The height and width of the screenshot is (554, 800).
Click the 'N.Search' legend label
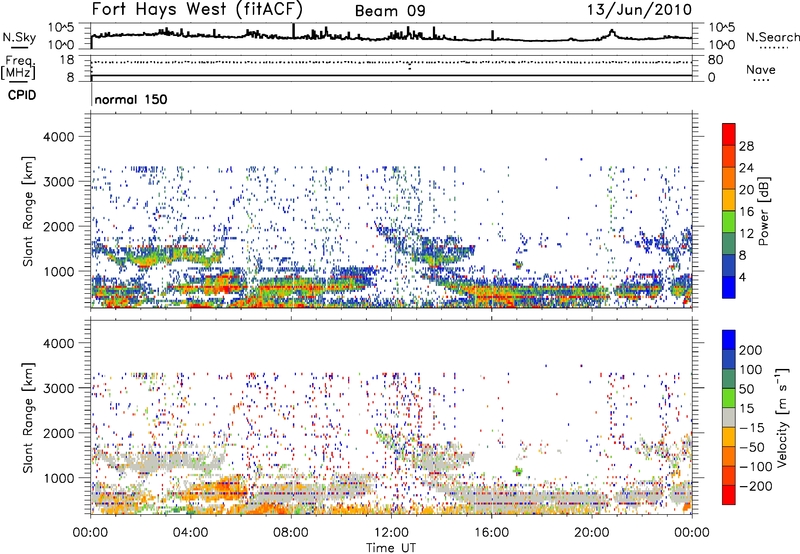click(772, 37)
